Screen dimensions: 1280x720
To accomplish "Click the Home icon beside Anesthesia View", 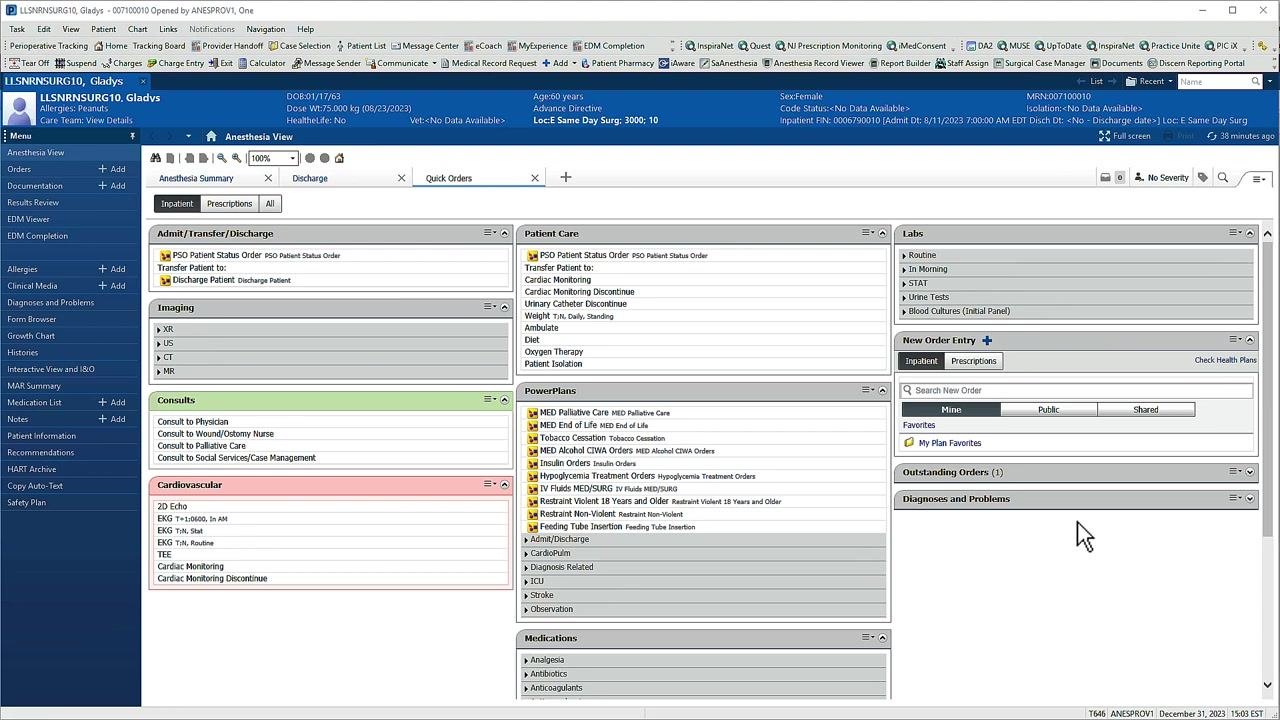I will click(x=211, y=136).
